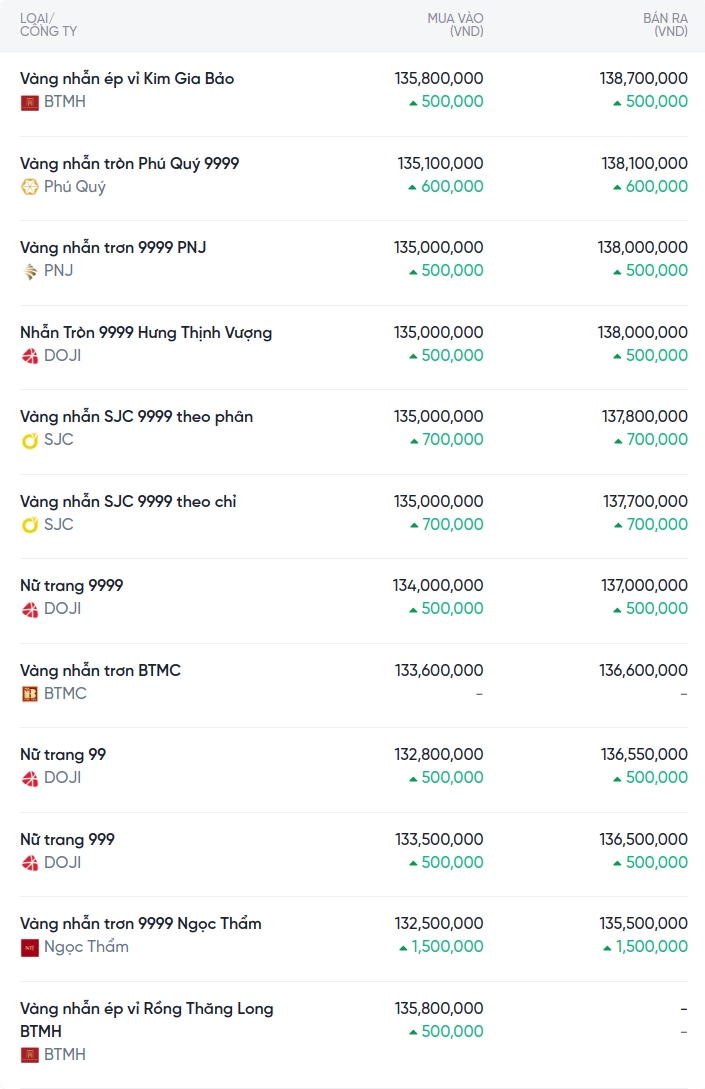This screenshot has height=1089, width=705.
Task: Click DOJI logo under Hưng Thịnh Vượng
Action: [30, 356]
